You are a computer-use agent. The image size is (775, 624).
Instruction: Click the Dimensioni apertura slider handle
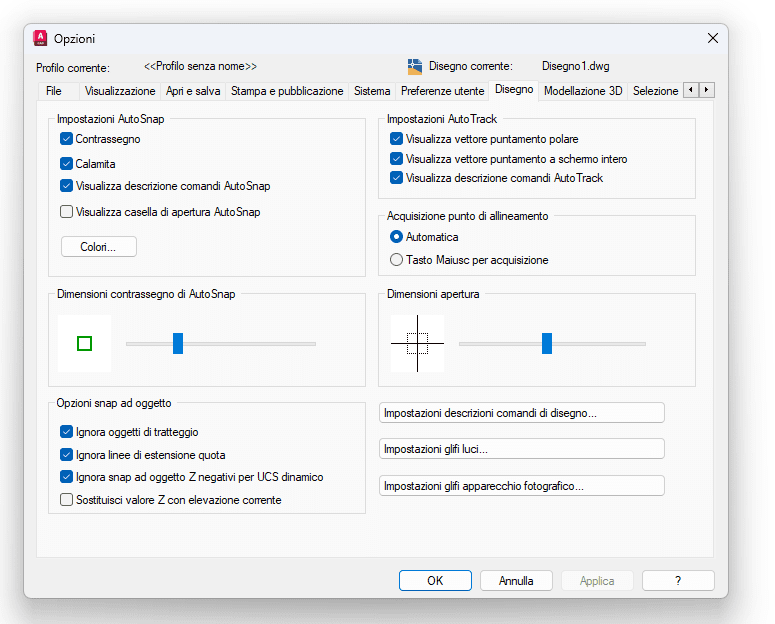(547, 343)
